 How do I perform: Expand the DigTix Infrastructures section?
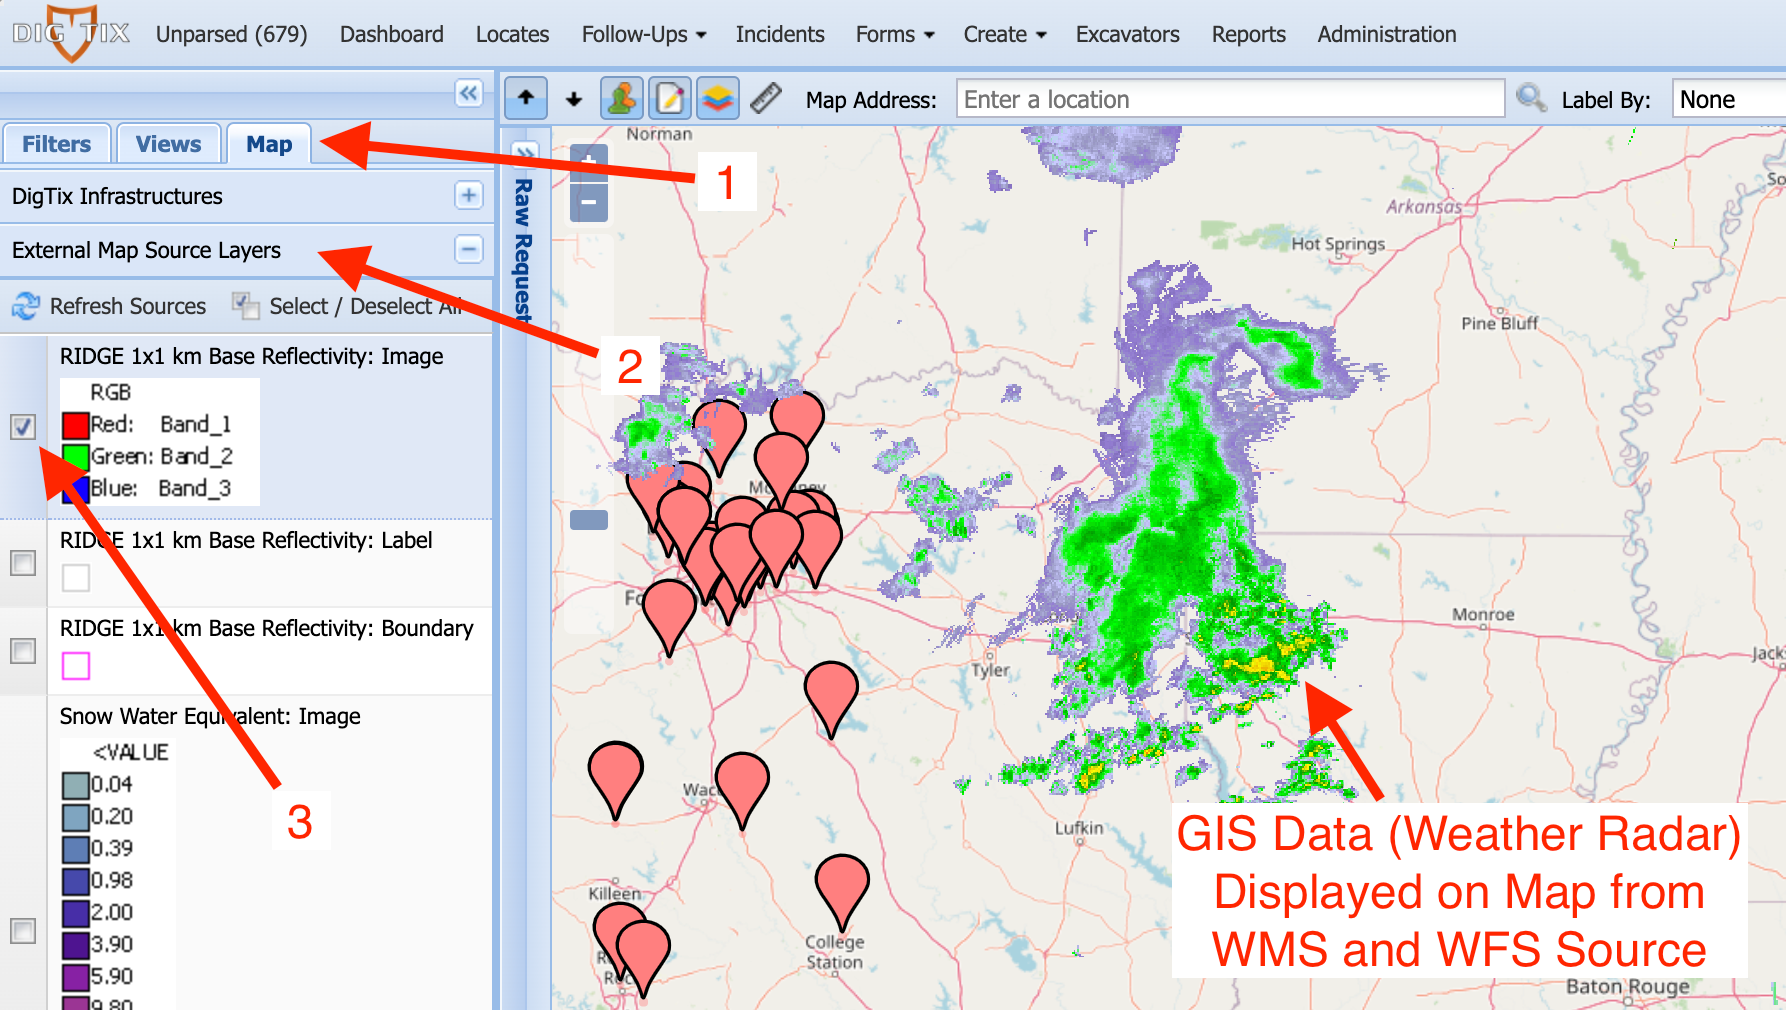469,195
